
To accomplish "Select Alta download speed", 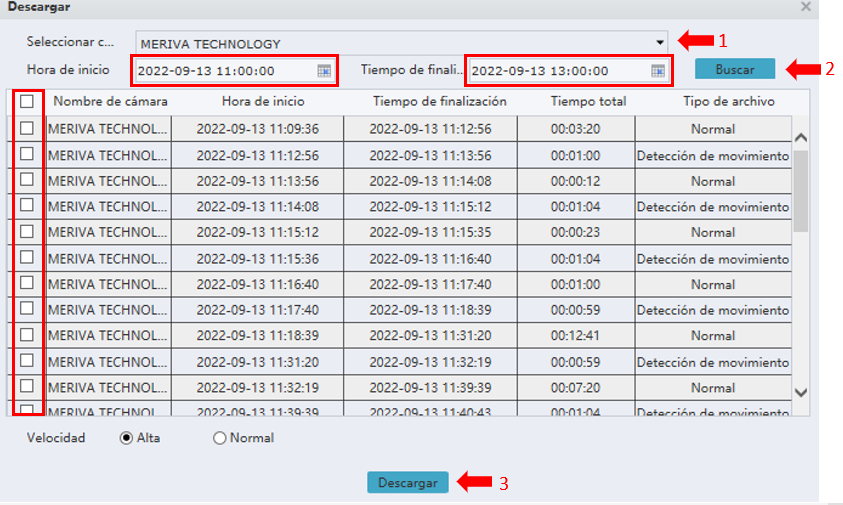I will click(x=127, y=438).
